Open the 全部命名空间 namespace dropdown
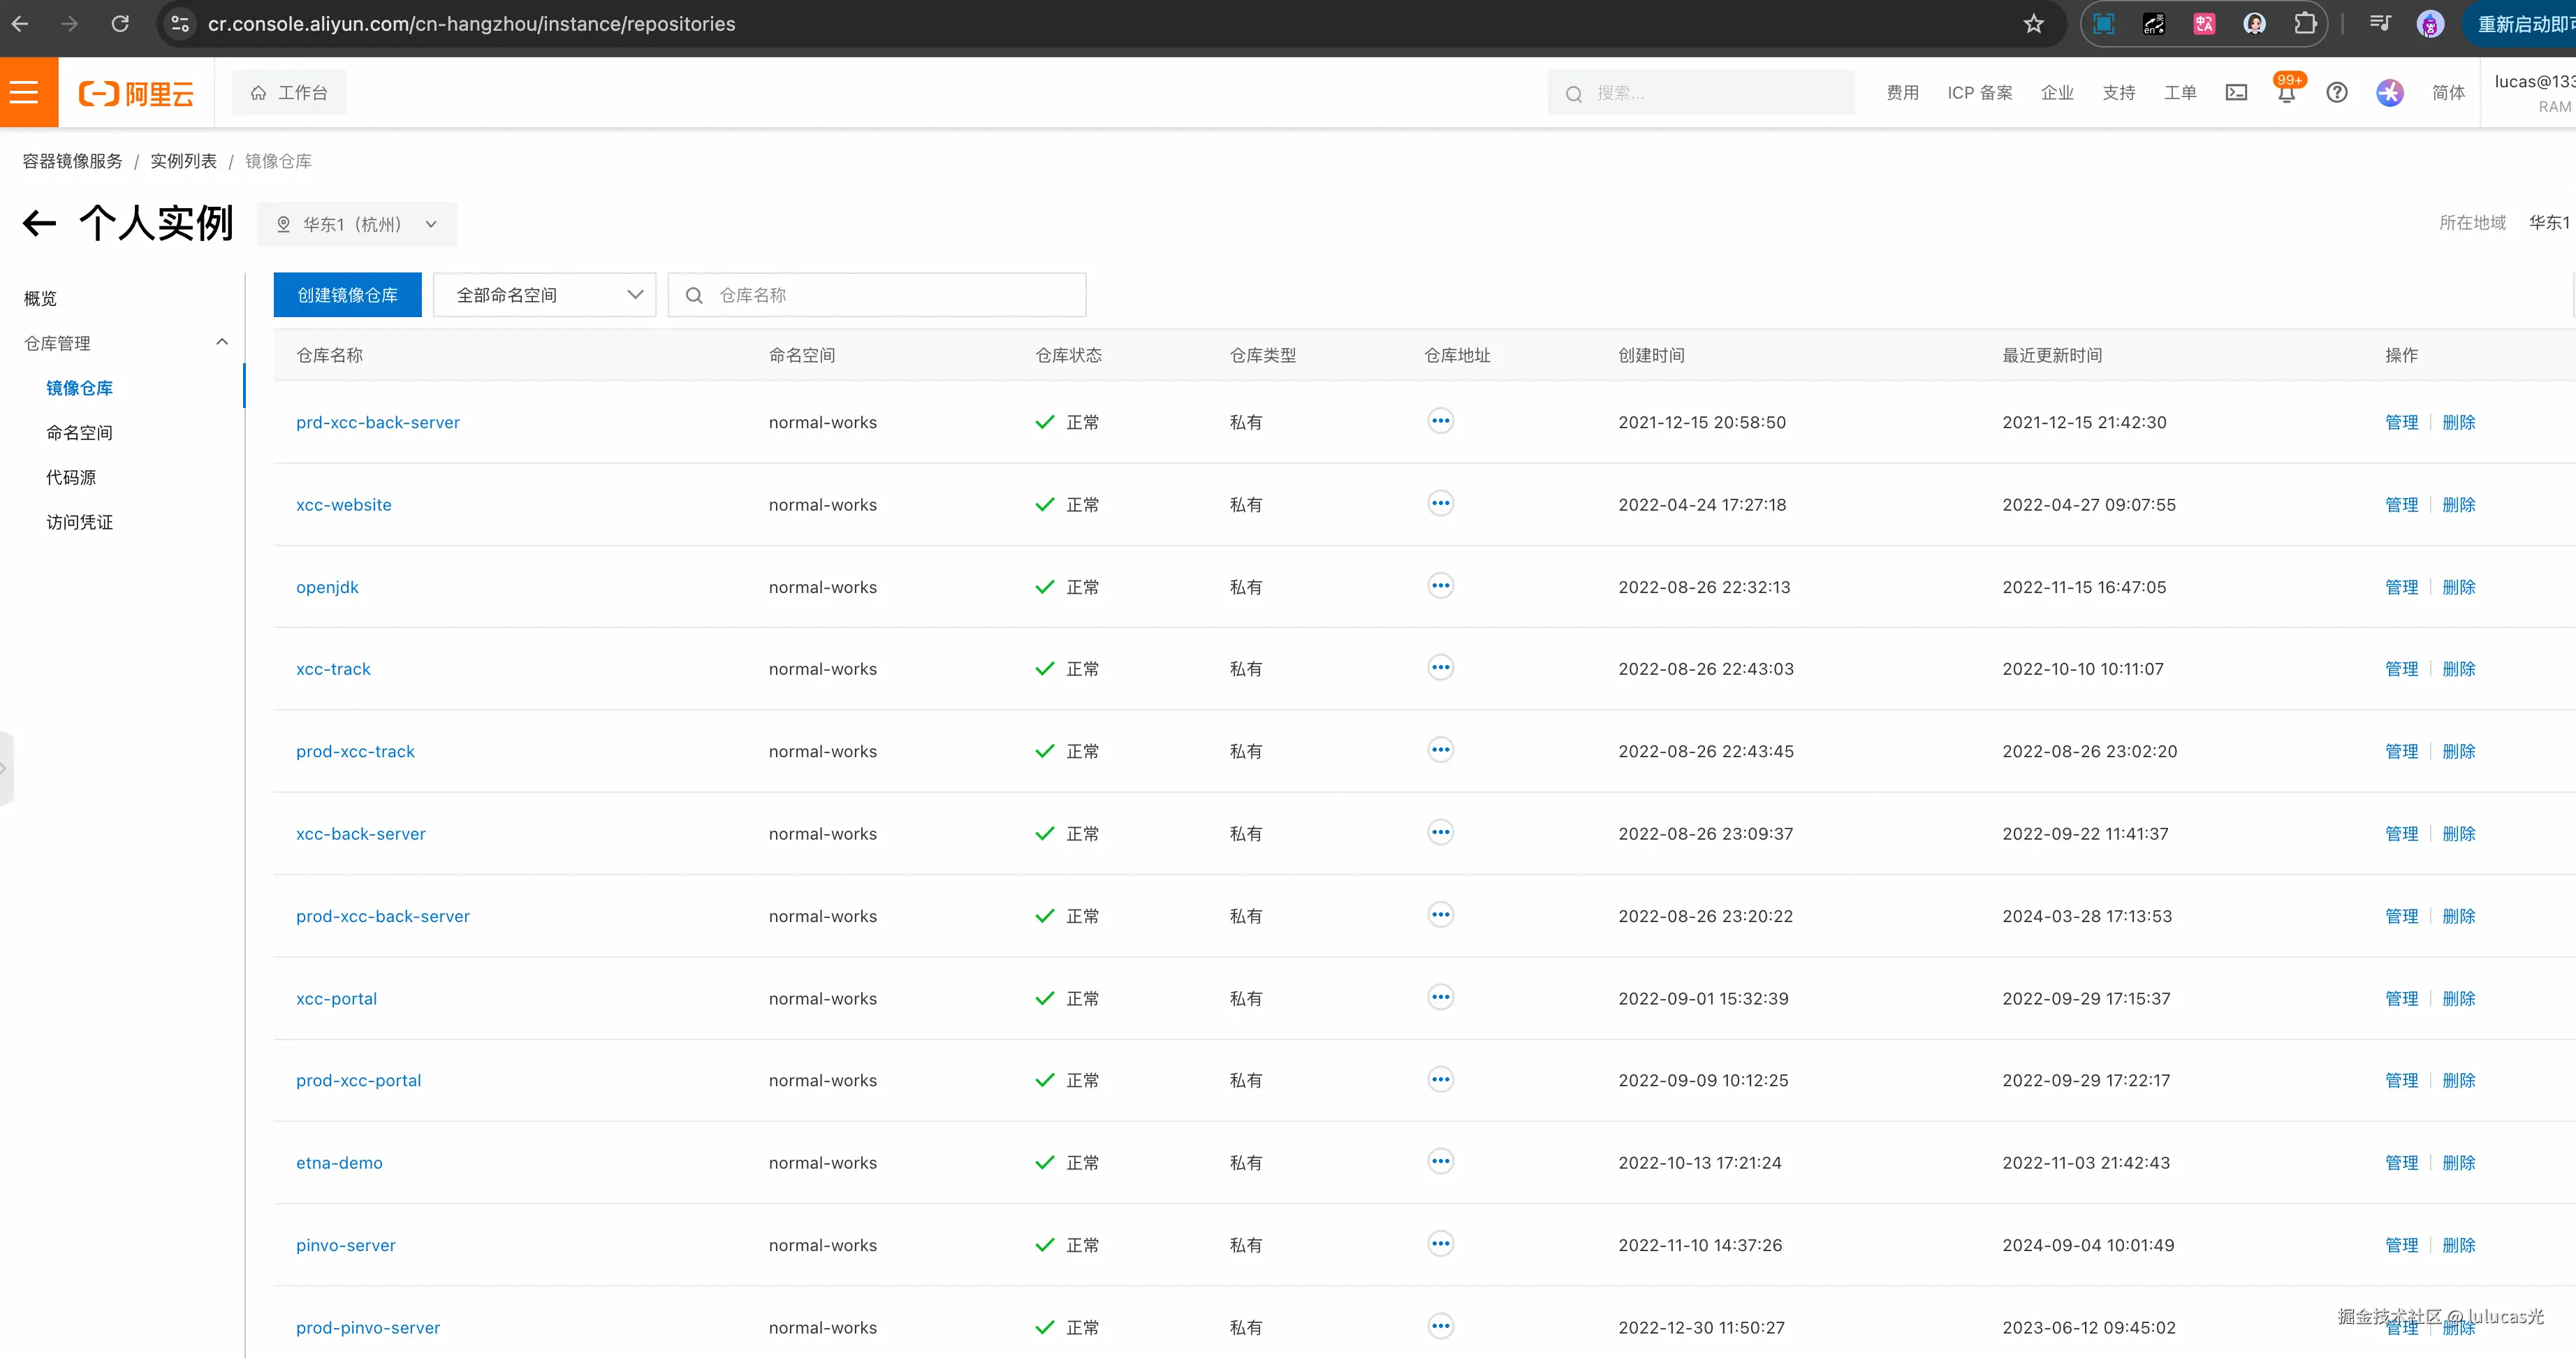The image size is (2576, 1358). [x=545, y=295]
